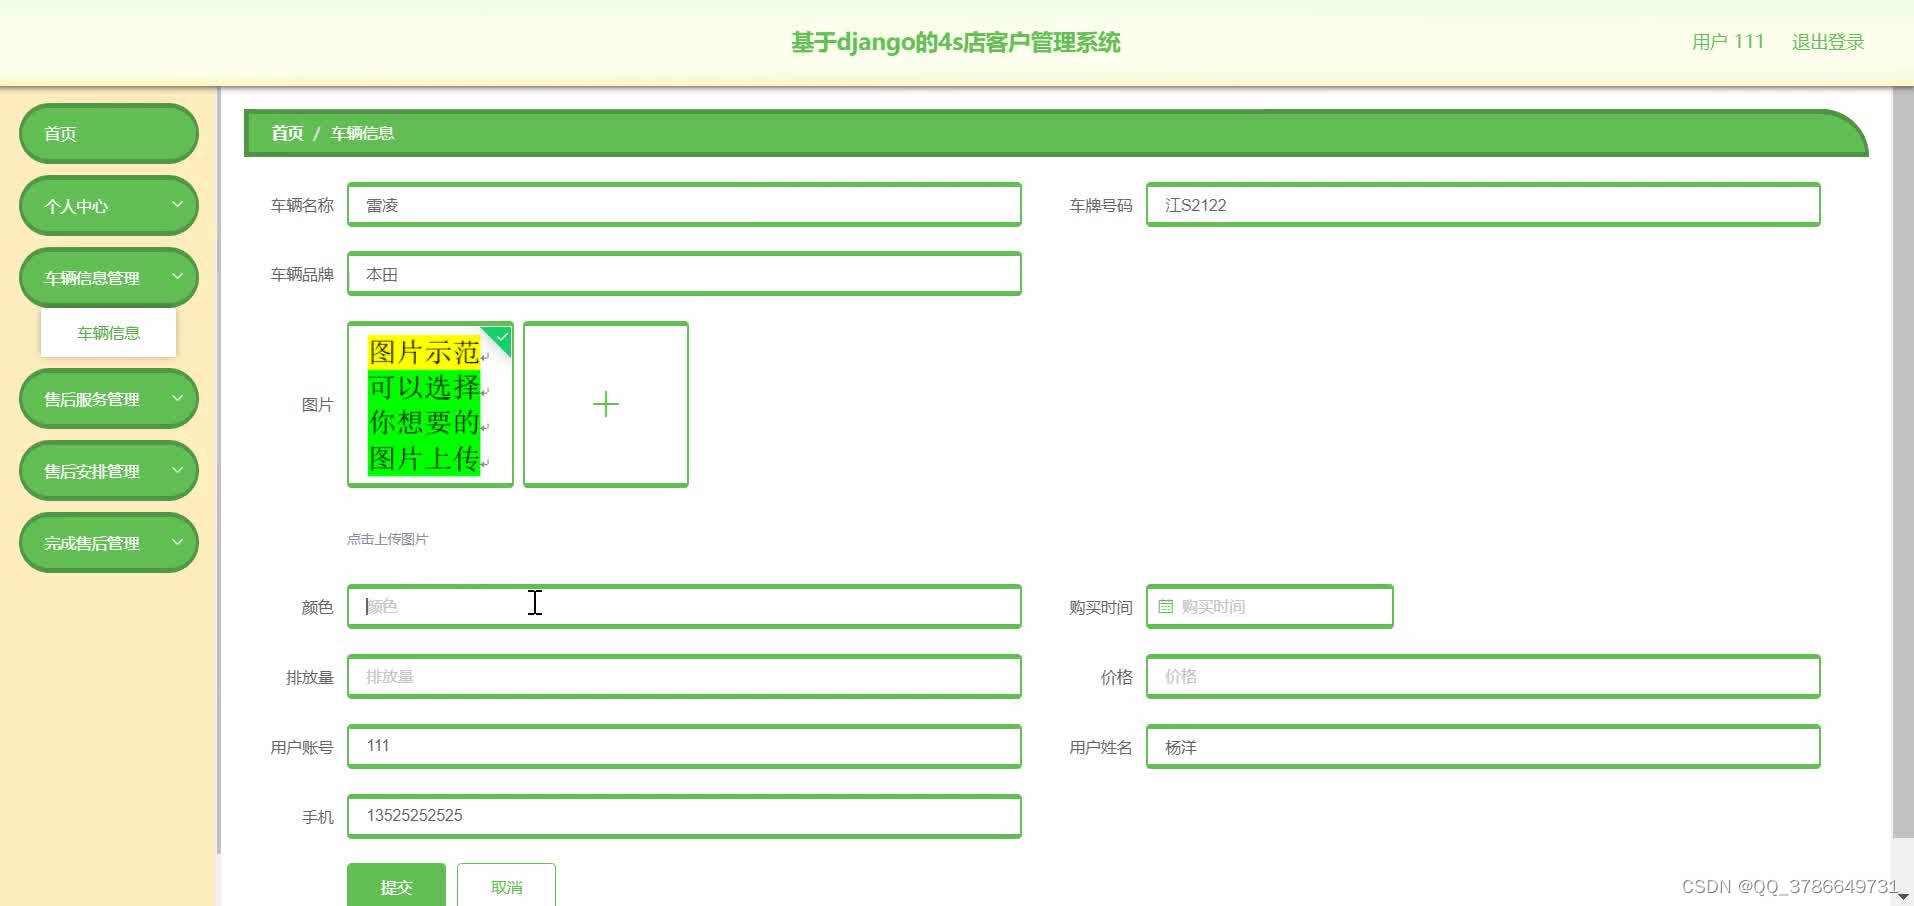Click into the 排放量 input field
Image resolution: width=1914 pixels, height=906 pixels.
click(x=684, y=676)
